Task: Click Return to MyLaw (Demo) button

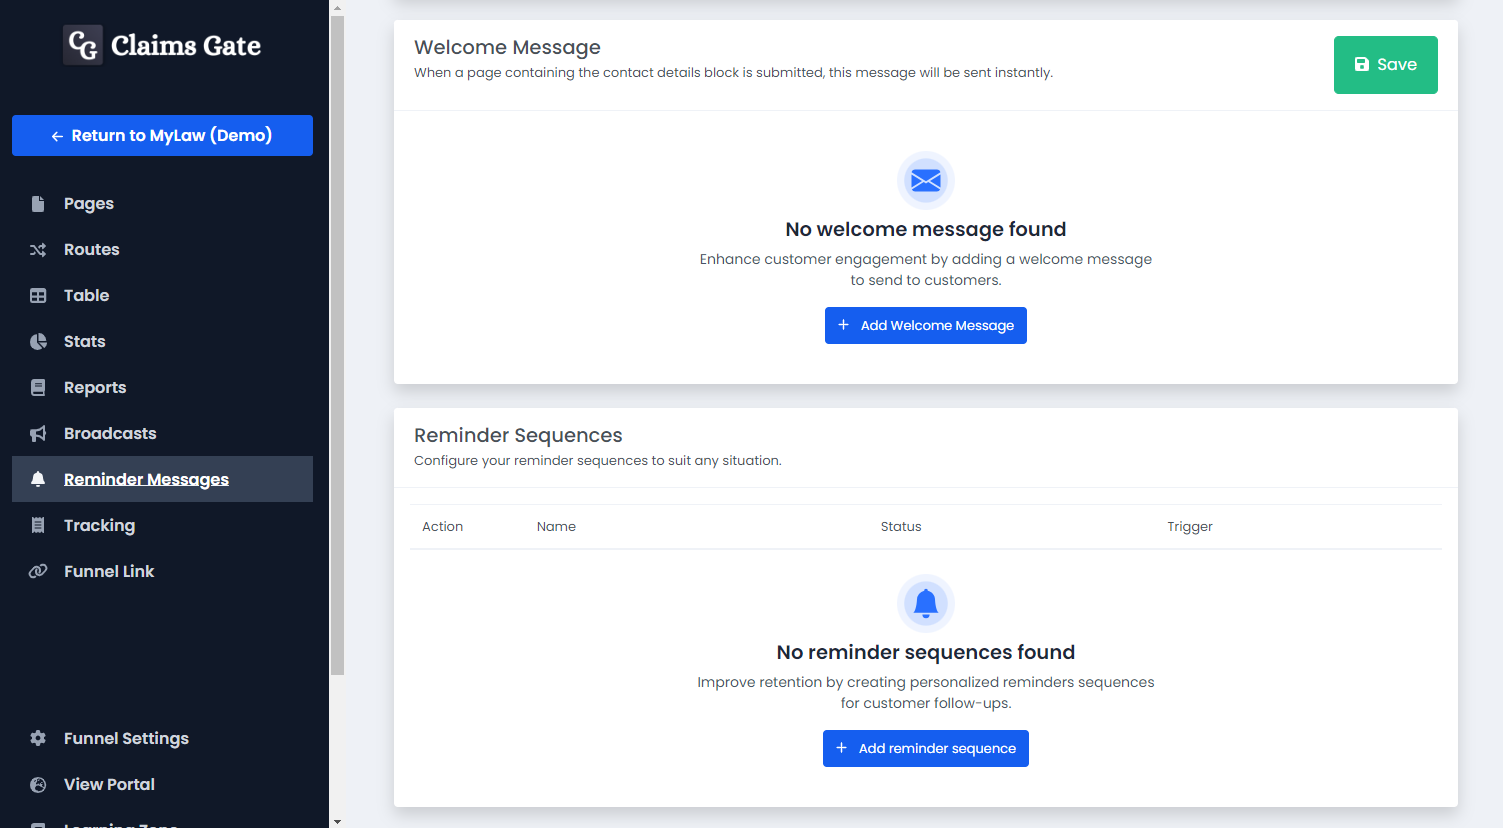Action: click(x=162, y=135)
